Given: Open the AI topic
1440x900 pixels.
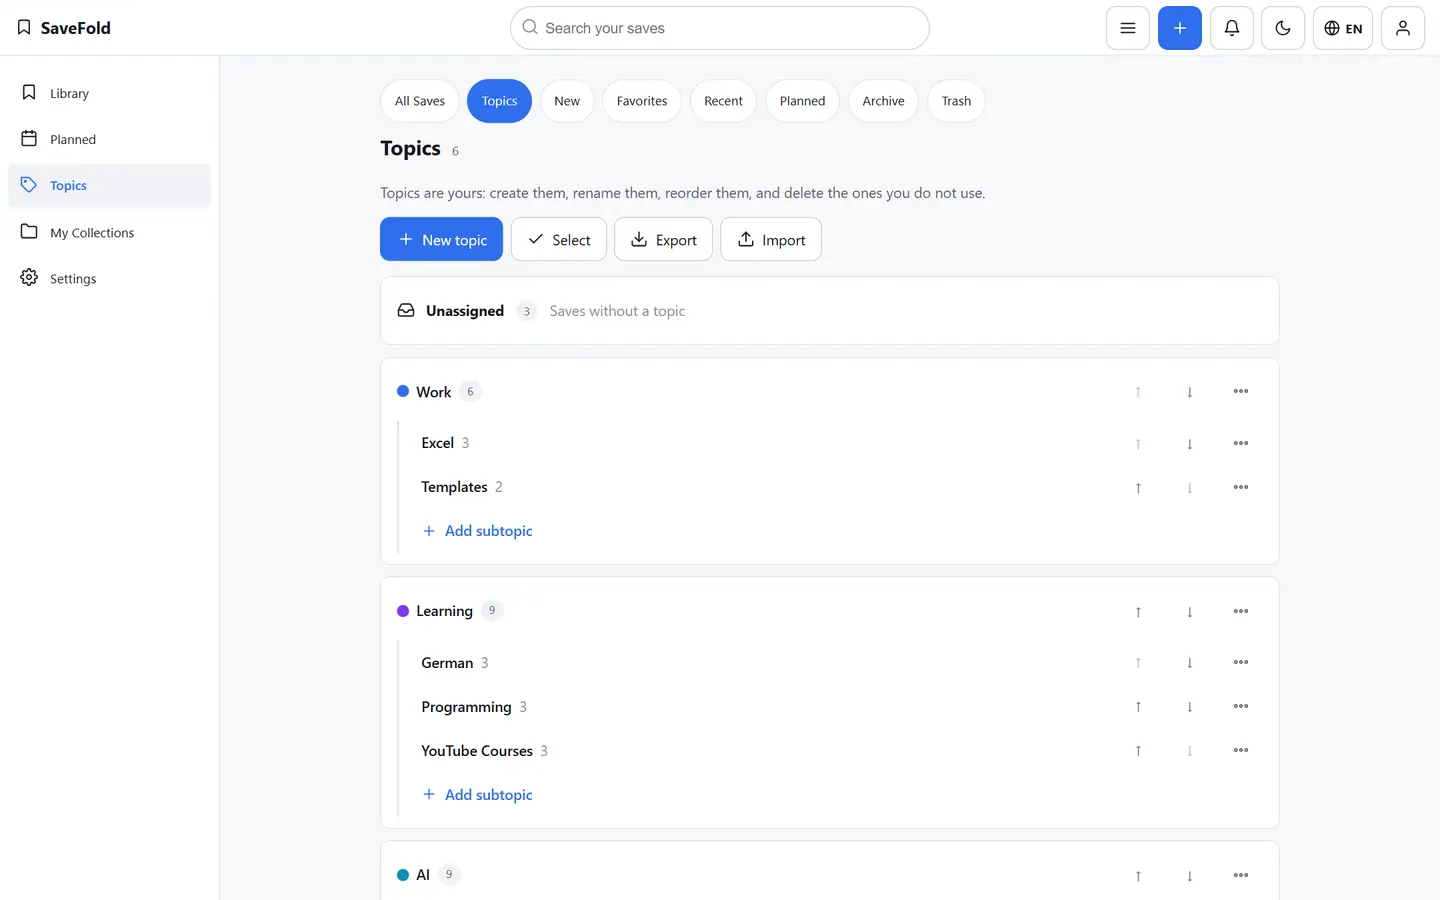Looking at the screenshot, I should pos(423,875).
